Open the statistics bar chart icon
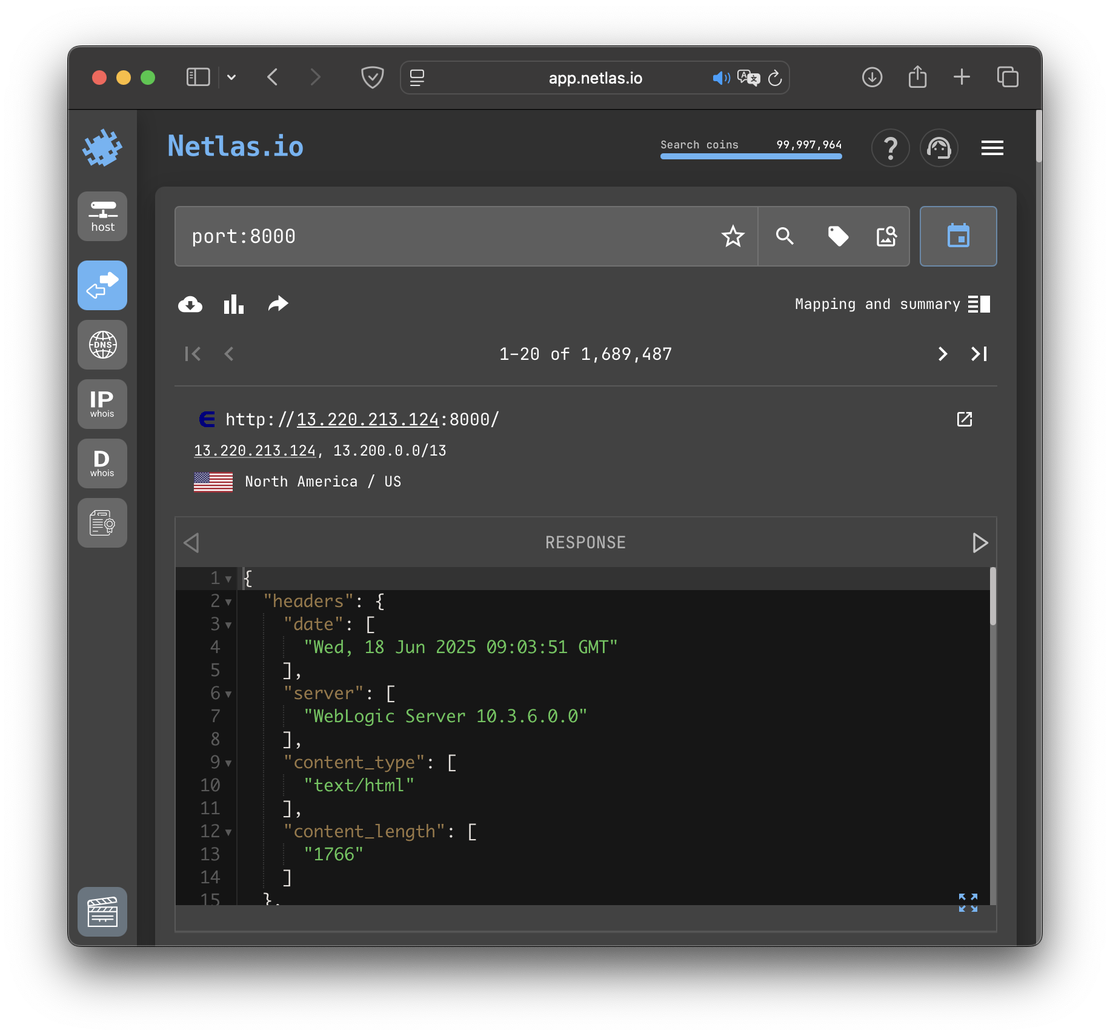 pyautogui.click(x=234, y=304)
